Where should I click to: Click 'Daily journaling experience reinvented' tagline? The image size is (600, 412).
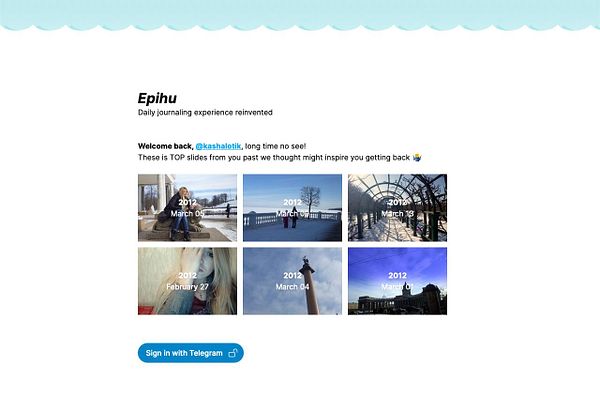tap(205, 112)
